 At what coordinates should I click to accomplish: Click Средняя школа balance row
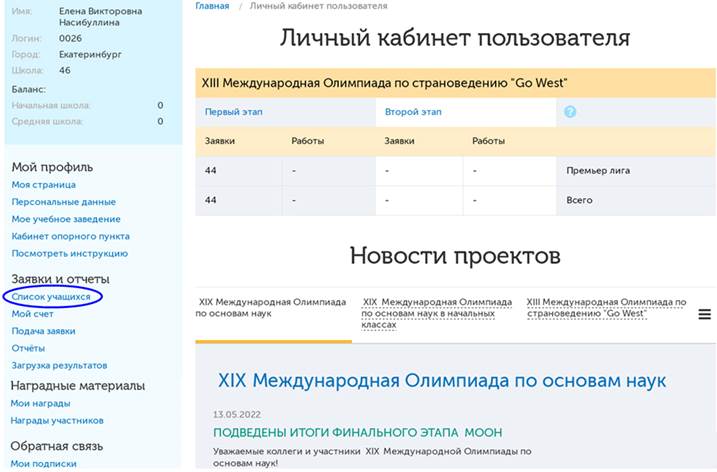87,122
